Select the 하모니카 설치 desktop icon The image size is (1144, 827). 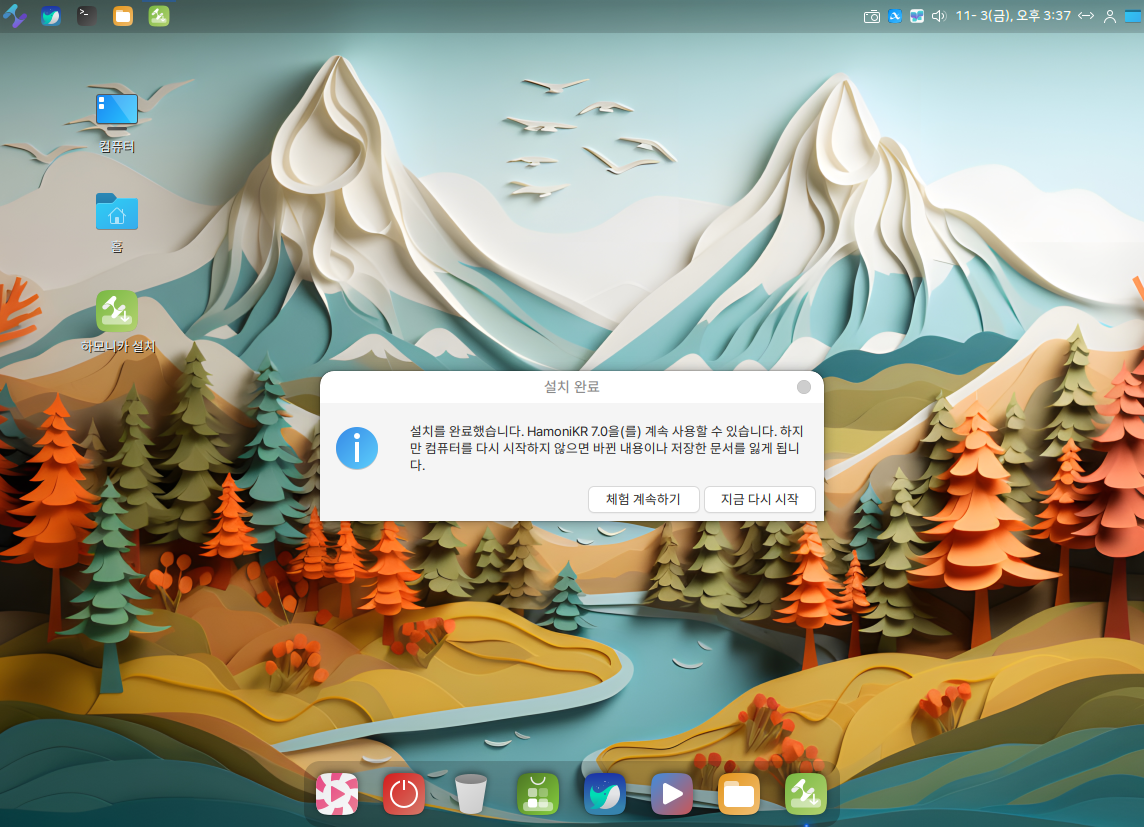pos(117,312)
